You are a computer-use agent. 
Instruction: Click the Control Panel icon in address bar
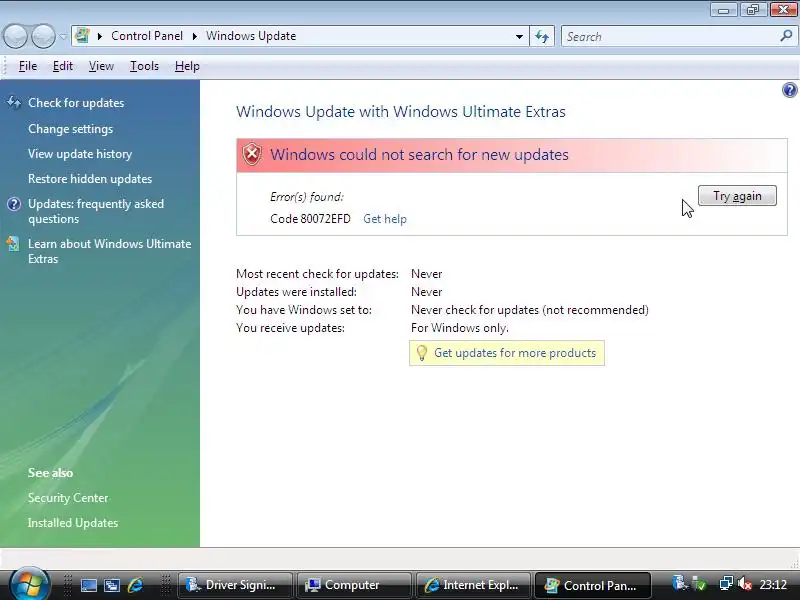(x=82, y=36)
